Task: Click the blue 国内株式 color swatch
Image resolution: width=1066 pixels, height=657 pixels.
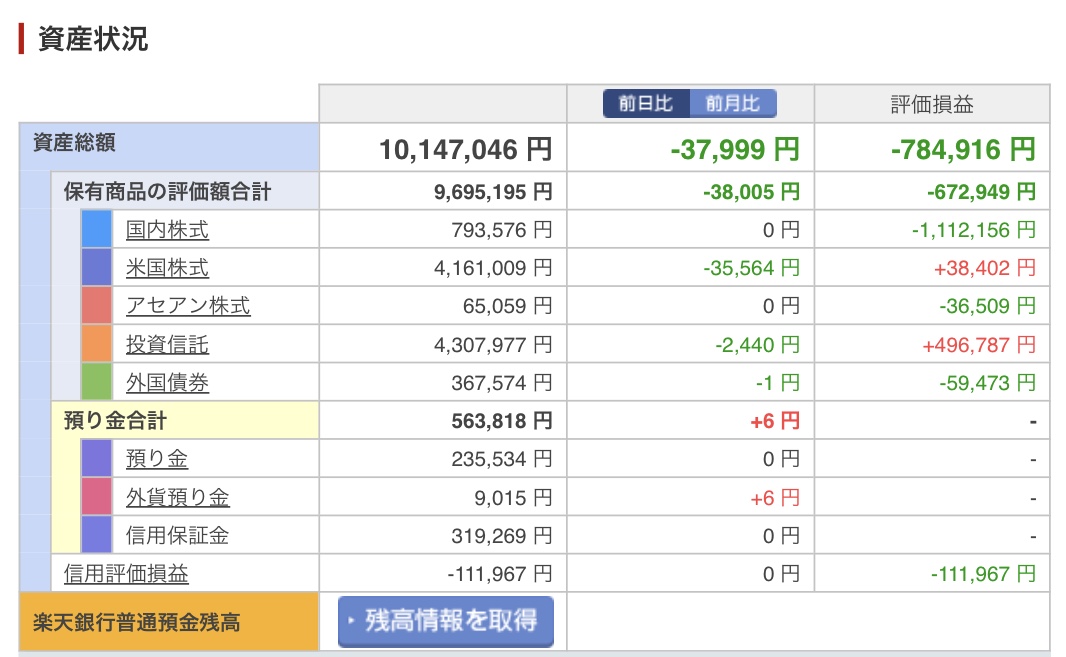Action: (x=97, y=229)
